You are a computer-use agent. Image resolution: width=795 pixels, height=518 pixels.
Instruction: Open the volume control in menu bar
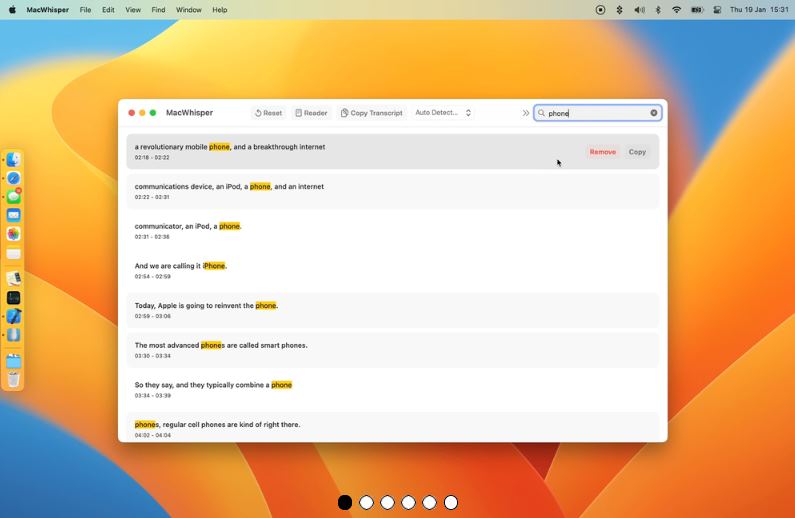639,10
